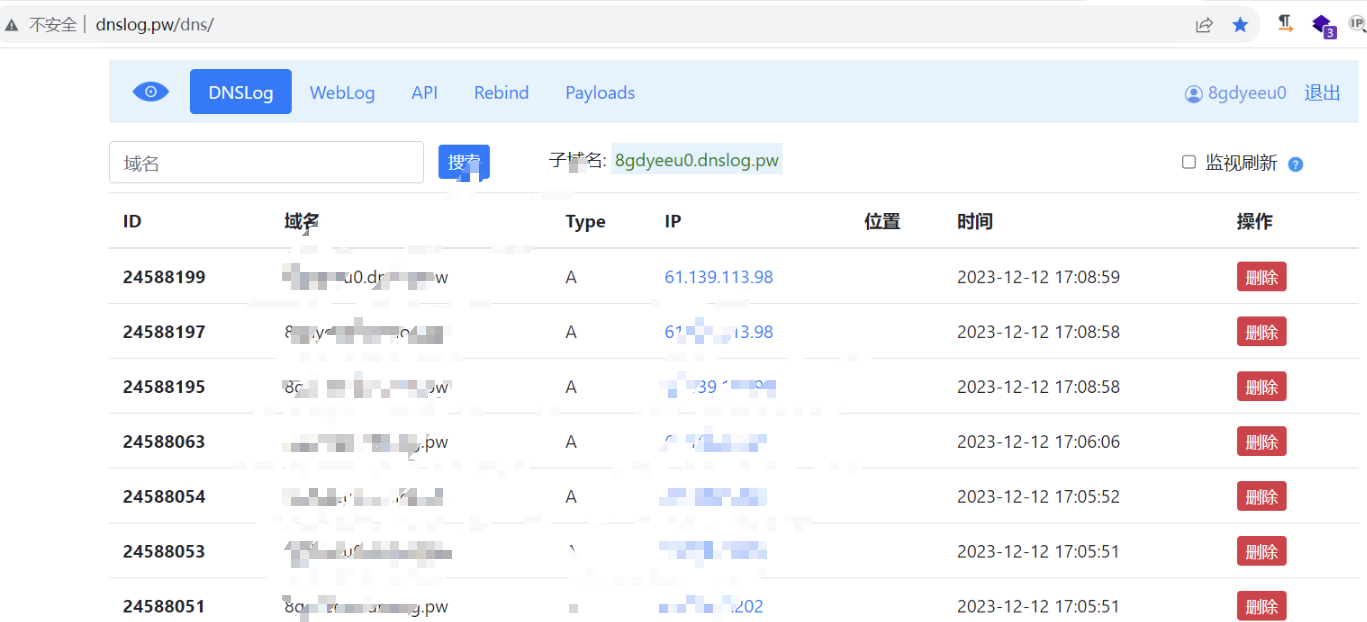1367x622 pixels.
Task: Click the eye logo icon
Action: [151, 92]
